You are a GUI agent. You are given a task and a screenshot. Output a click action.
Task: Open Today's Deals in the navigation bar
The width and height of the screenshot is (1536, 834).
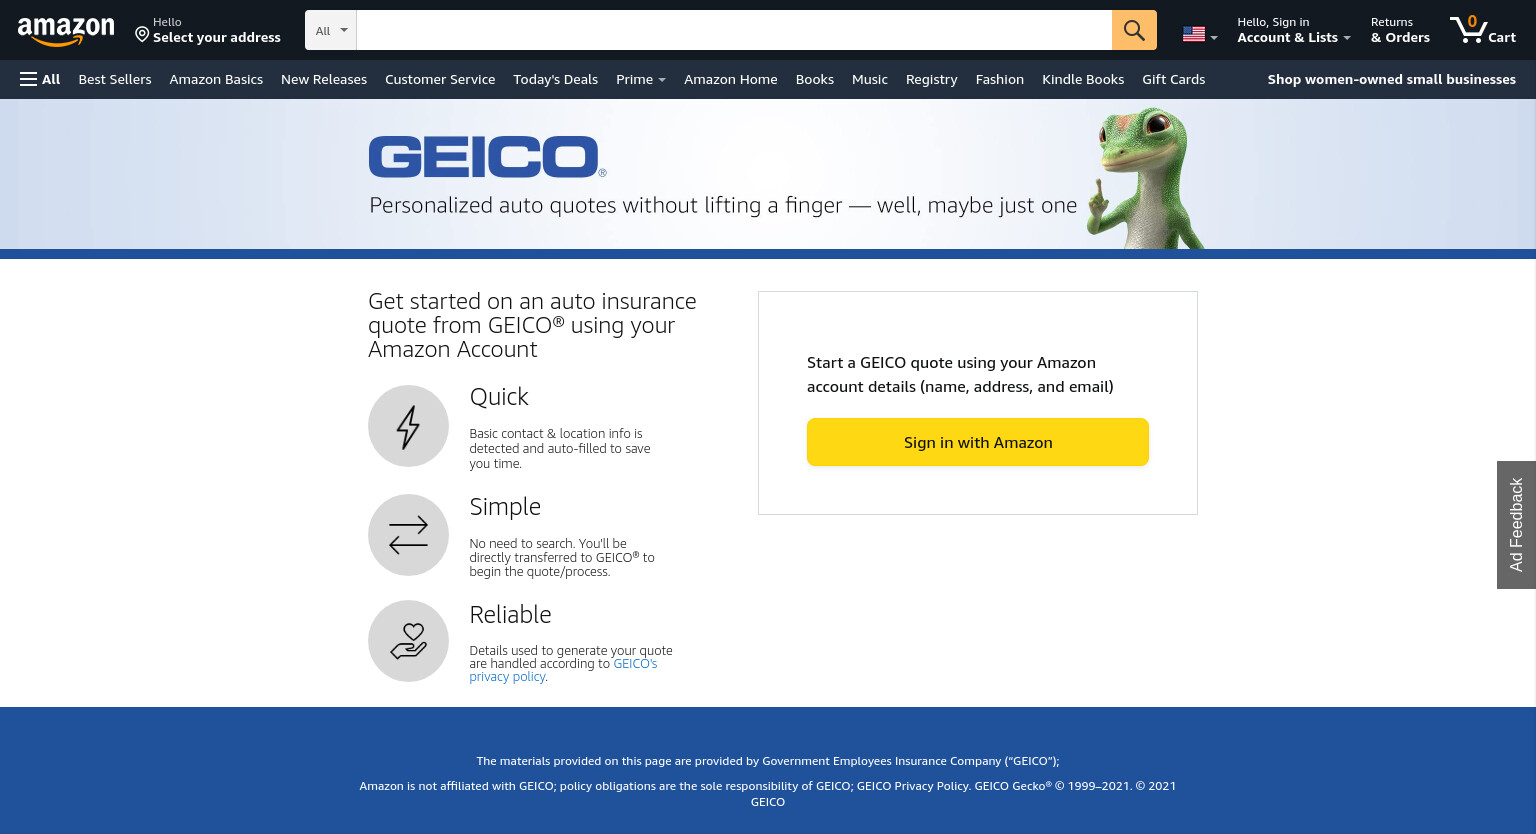pos(555,79)
